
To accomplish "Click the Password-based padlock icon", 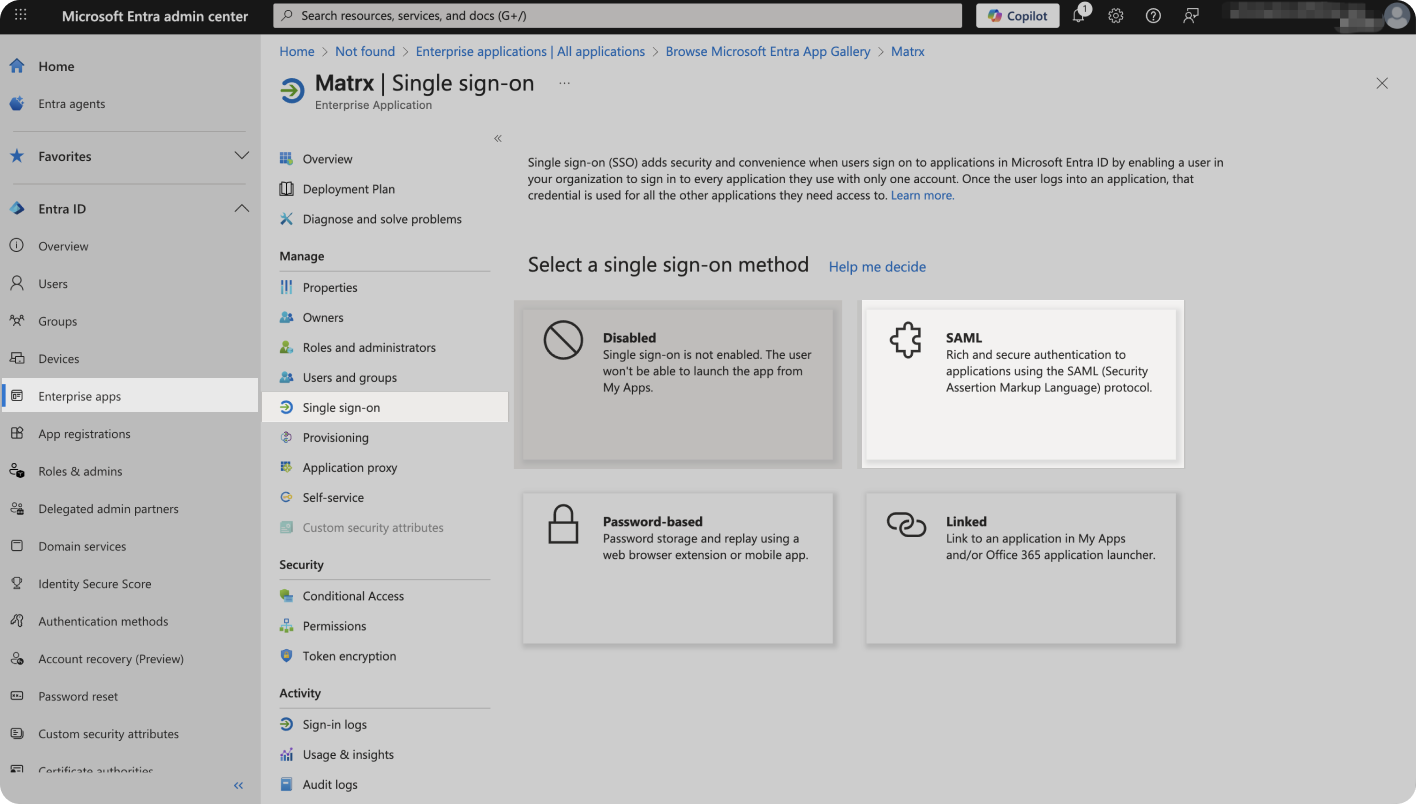I will (x=563, y=524).
